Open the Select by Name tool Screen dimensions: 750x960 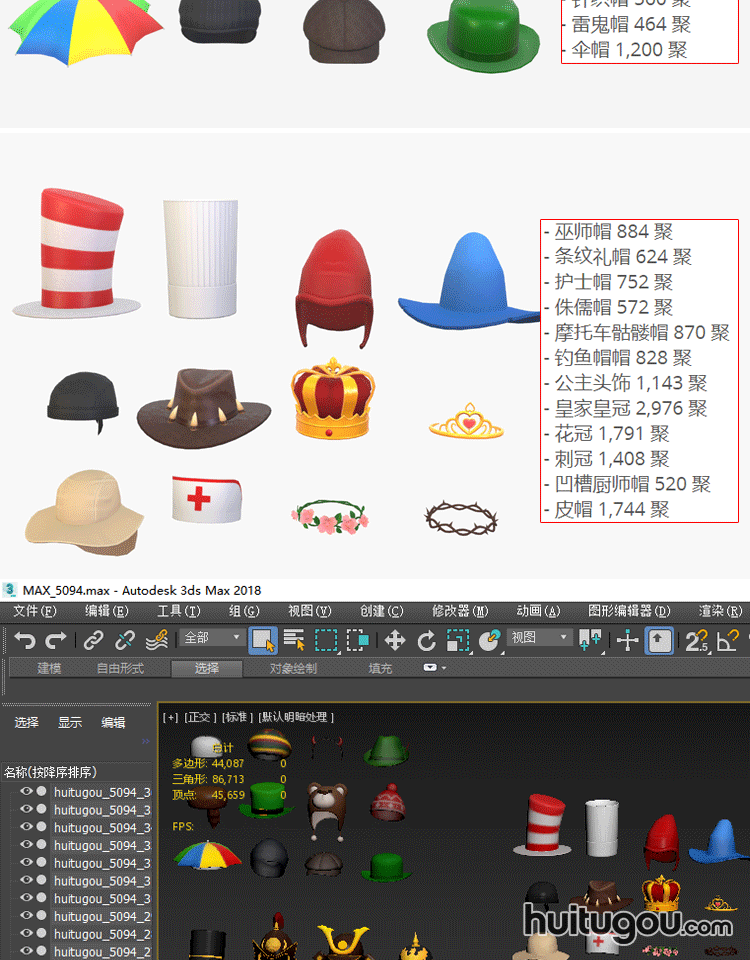[x=294, y=640]
